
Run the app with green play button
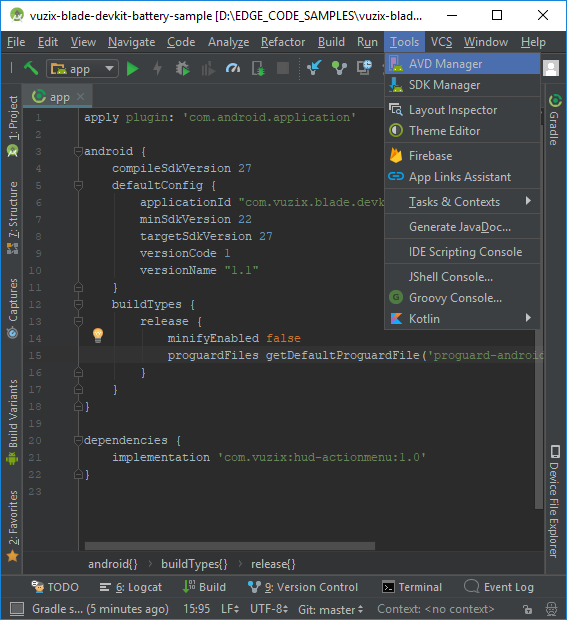coord(132,69)
